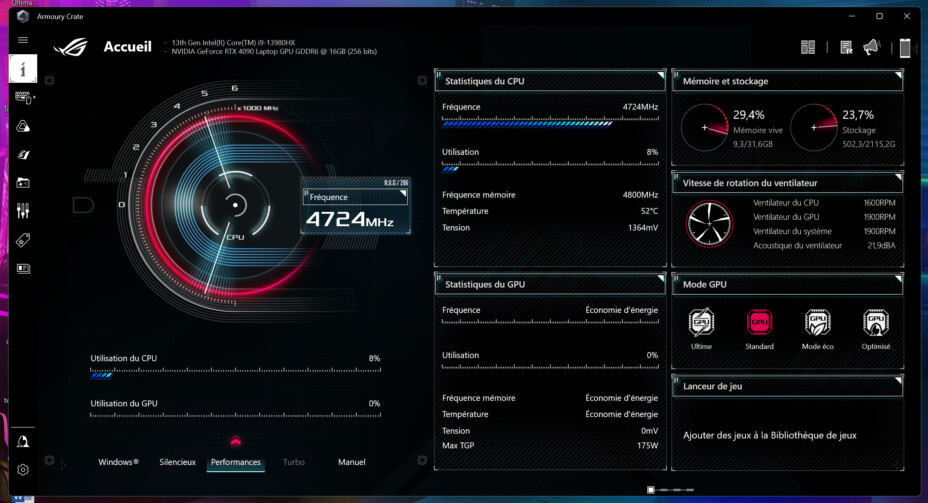928x503 pixels.
Task: Click the Accueil page title
Action: coord(127,47)
